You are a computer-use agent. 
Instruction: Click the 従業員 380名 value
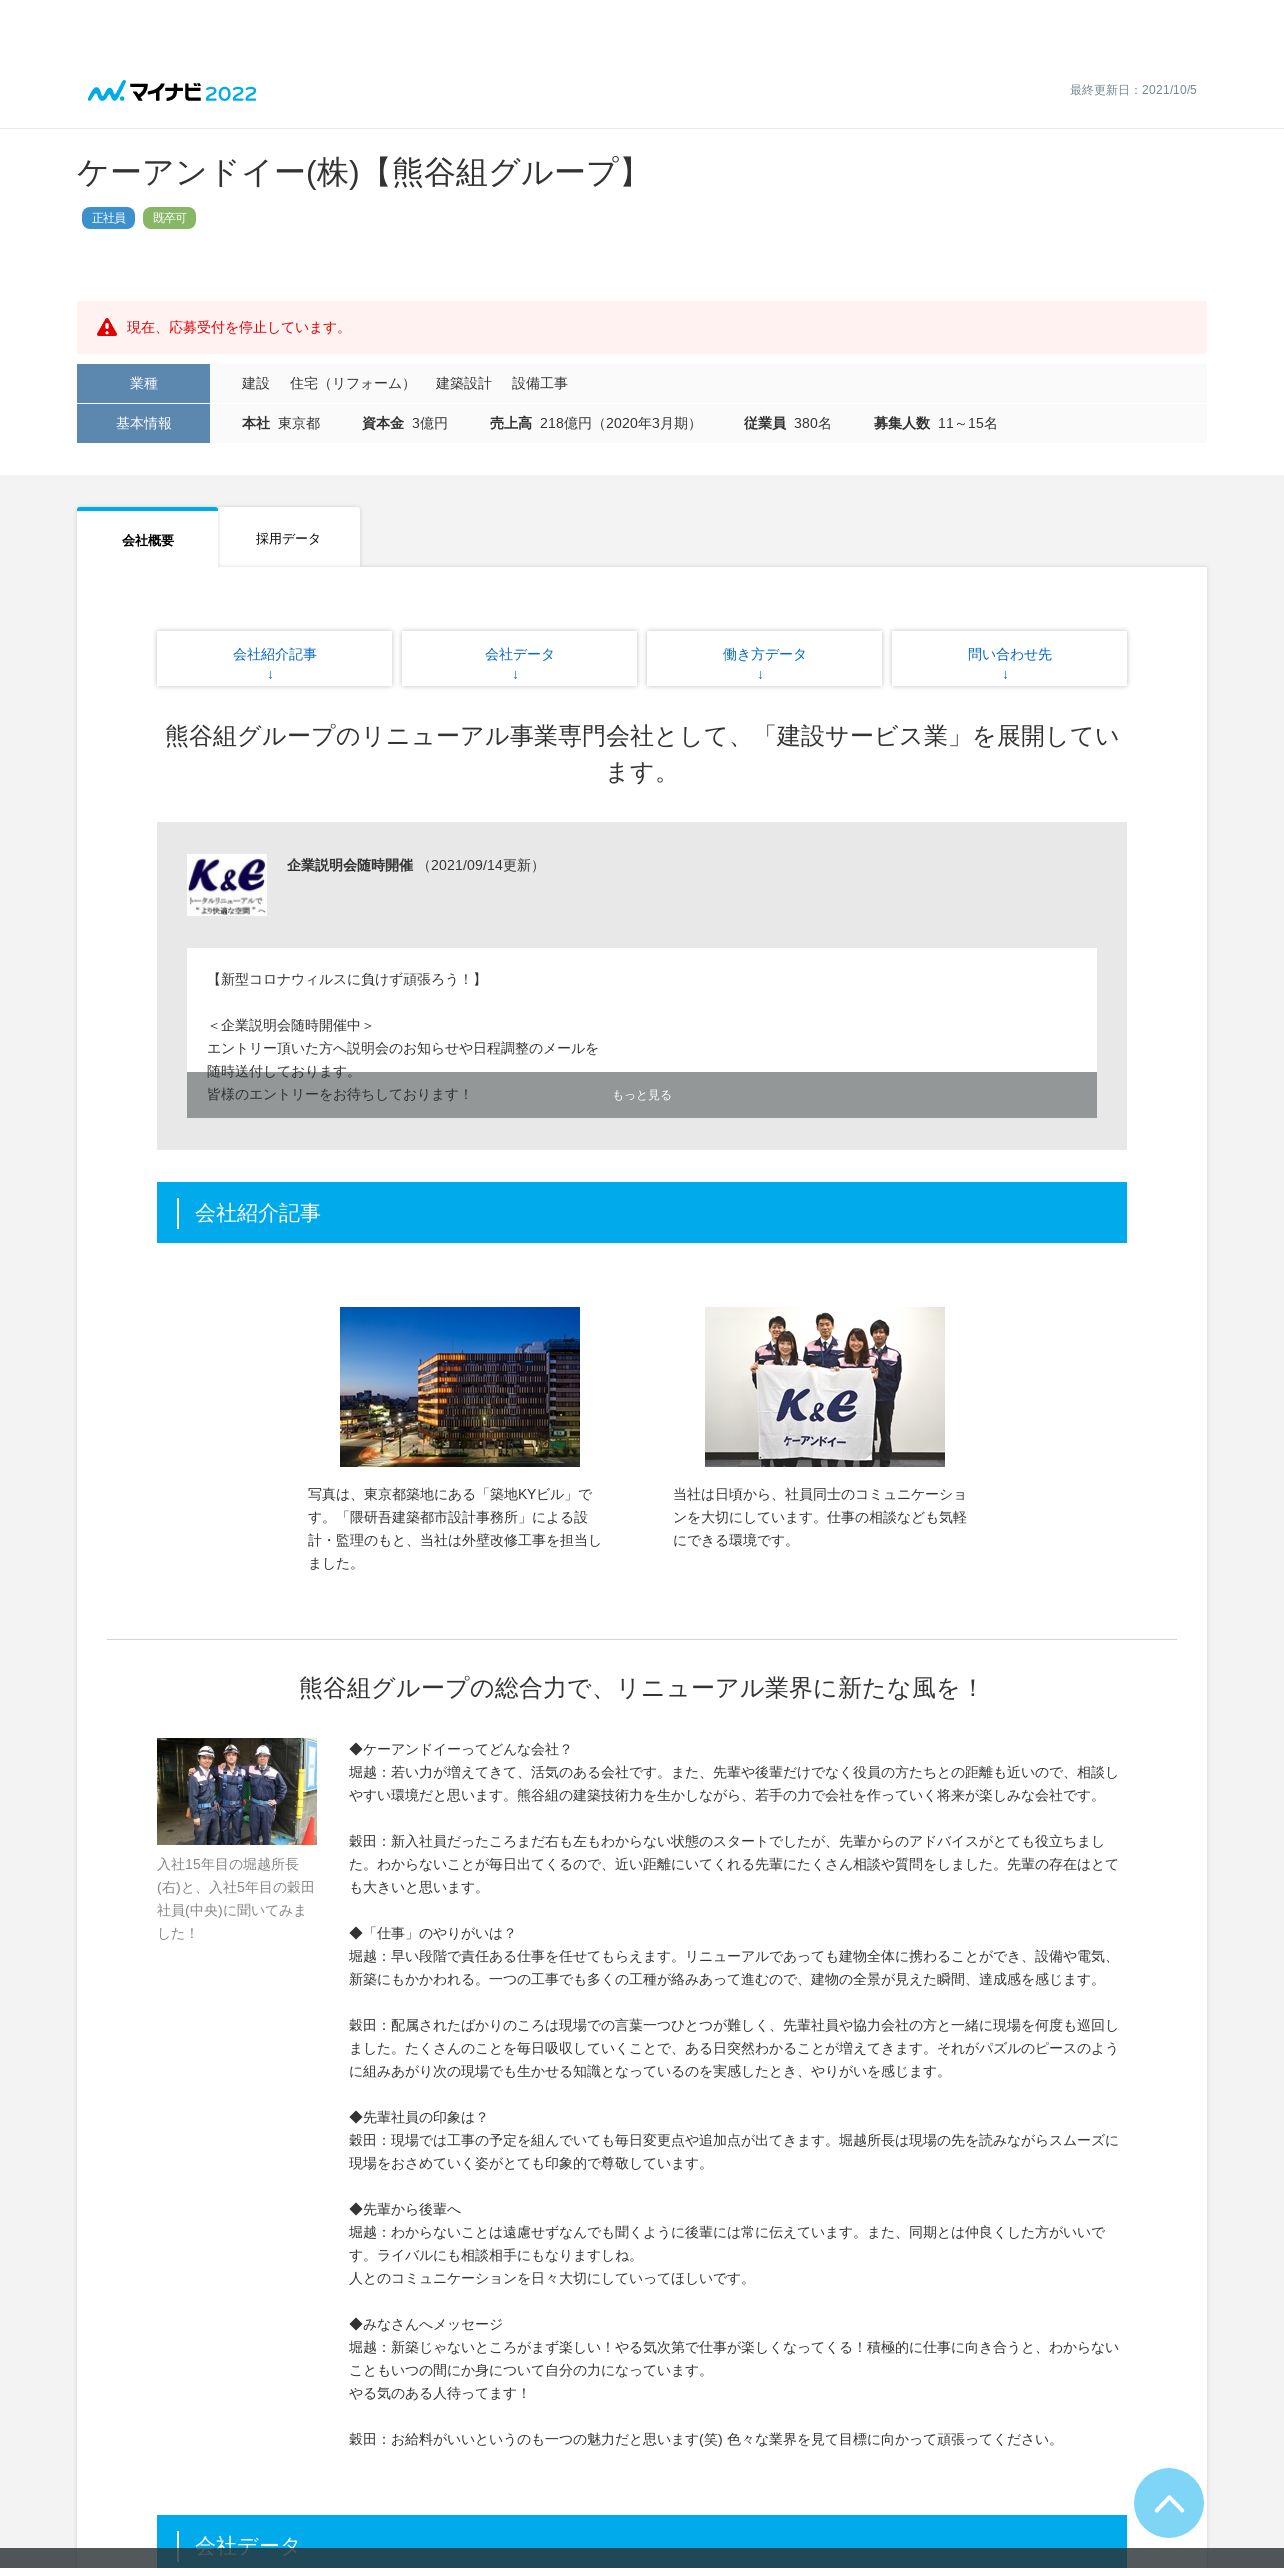(788, 424)
